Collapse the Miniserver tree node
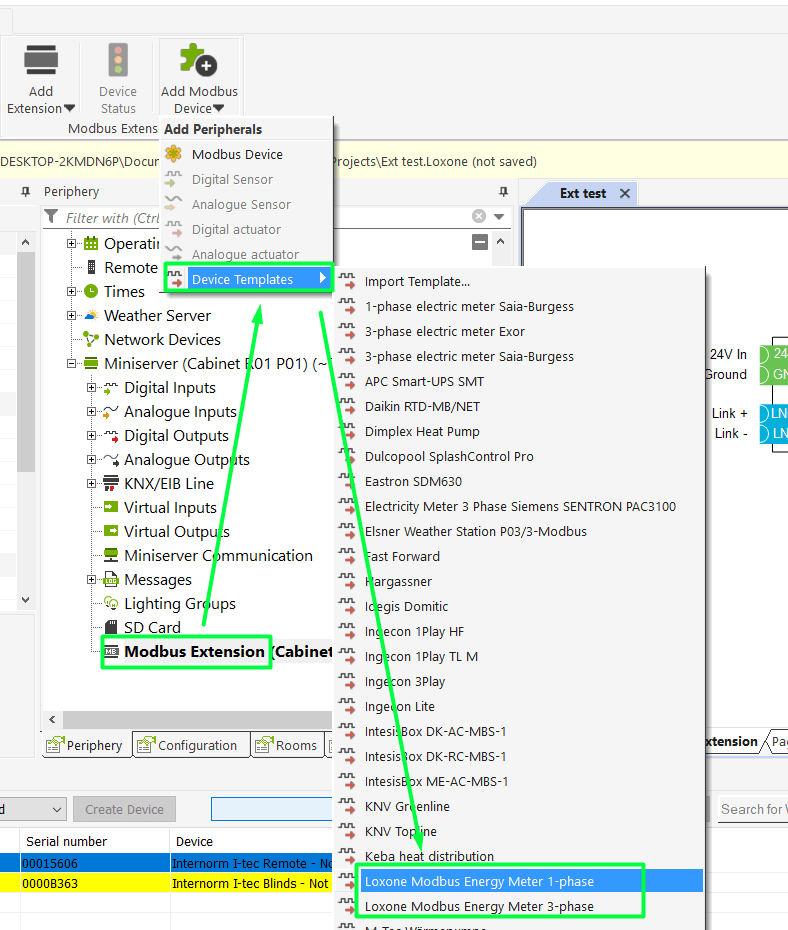 point(72,364)
